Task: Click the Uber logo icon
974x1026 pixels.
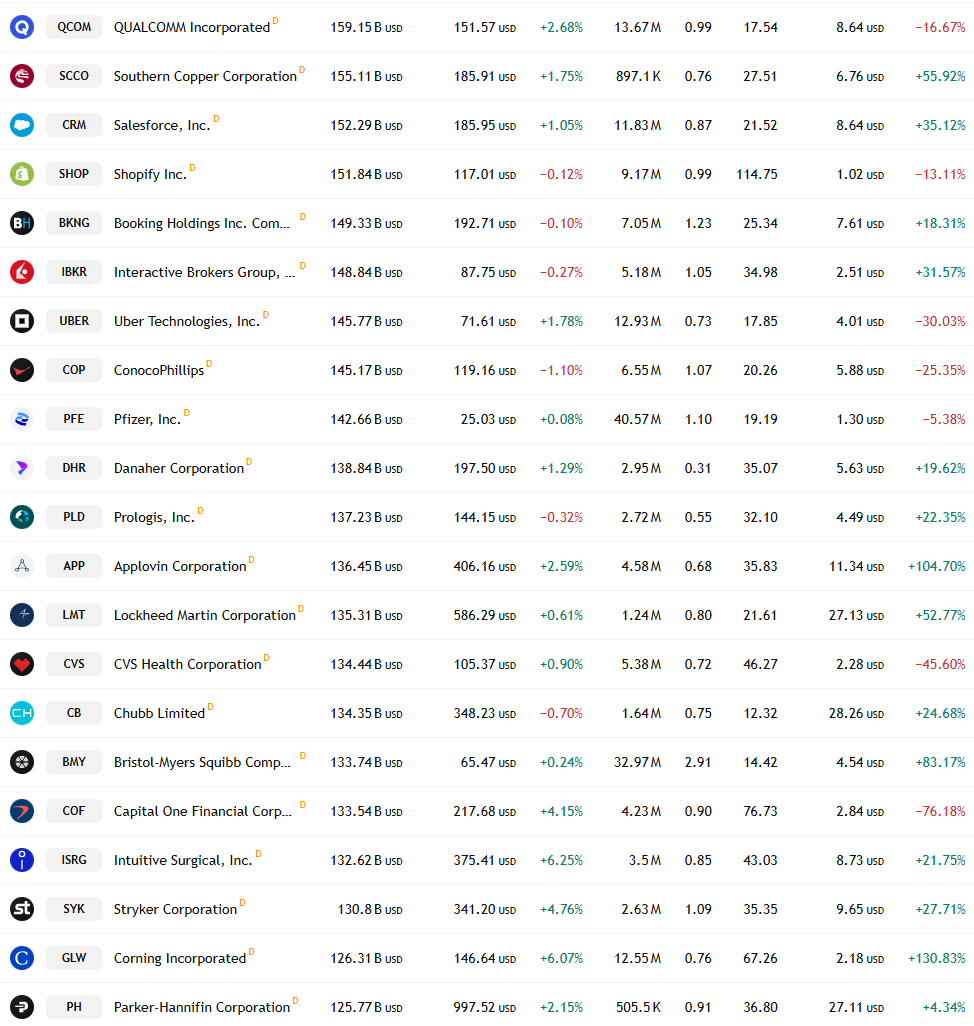Action: (22, 321)
